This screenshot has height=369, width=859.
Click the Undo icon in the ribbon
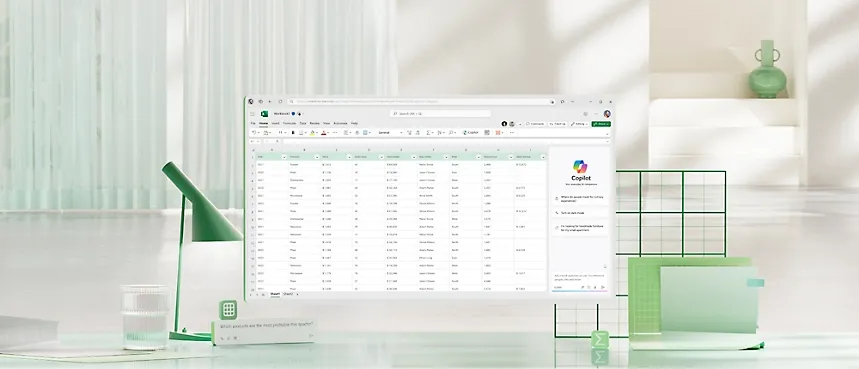tap(254, 132)
